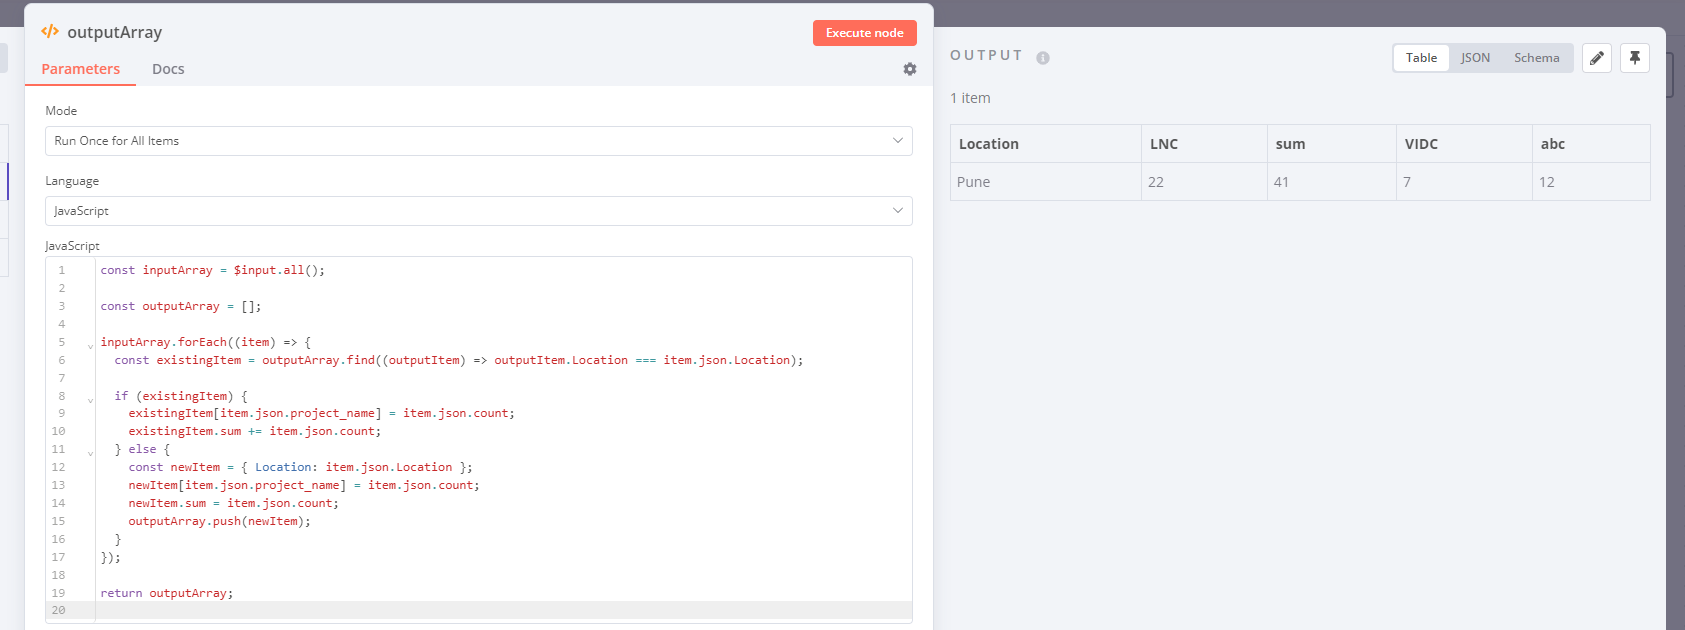Select Table output view
This screenshot has width=1685, height=630.
click(x=1421, y=58)
